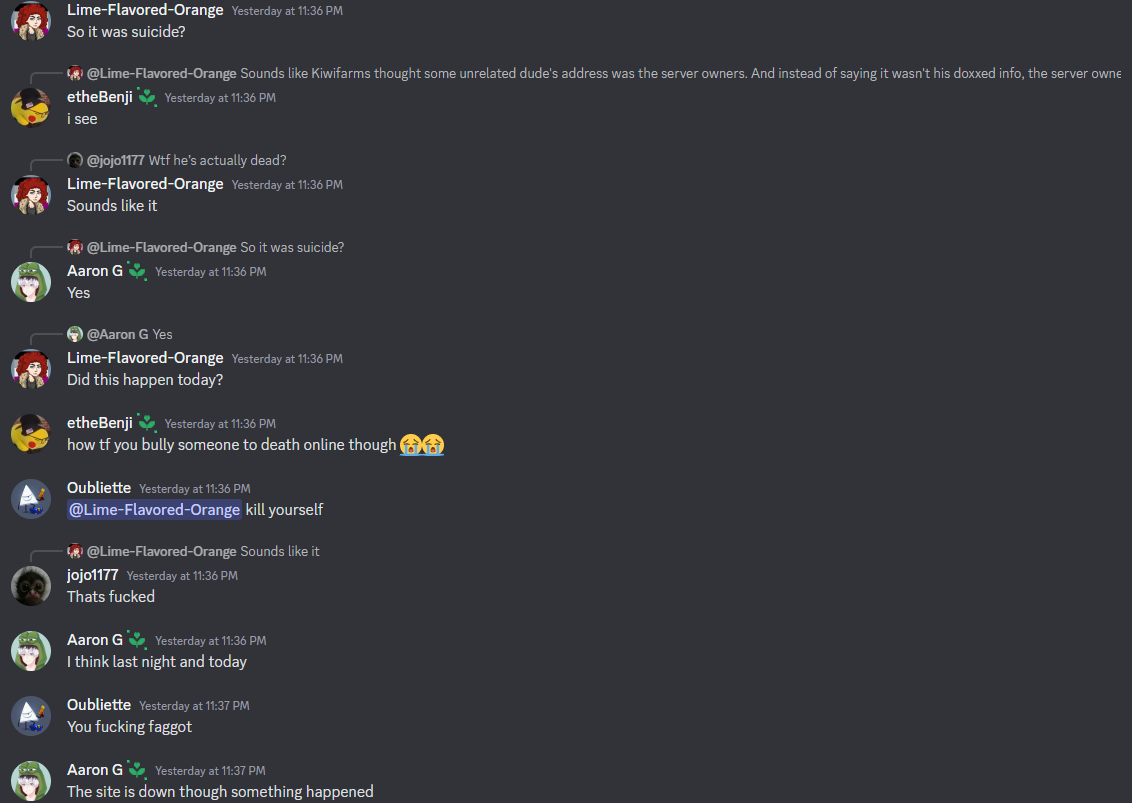Open Aaron G's avatar beside the "Yes" message

pos(31,282)
